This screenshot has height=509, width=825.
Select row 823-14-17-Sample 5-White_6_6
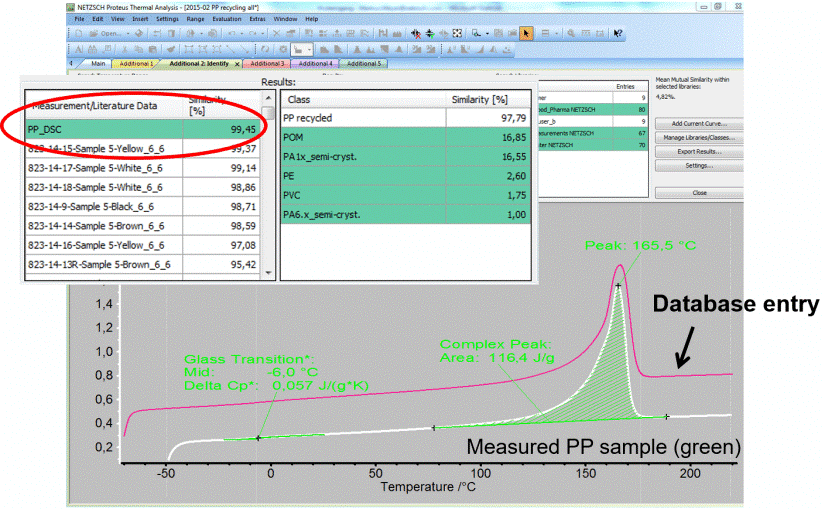pos(143,168)
